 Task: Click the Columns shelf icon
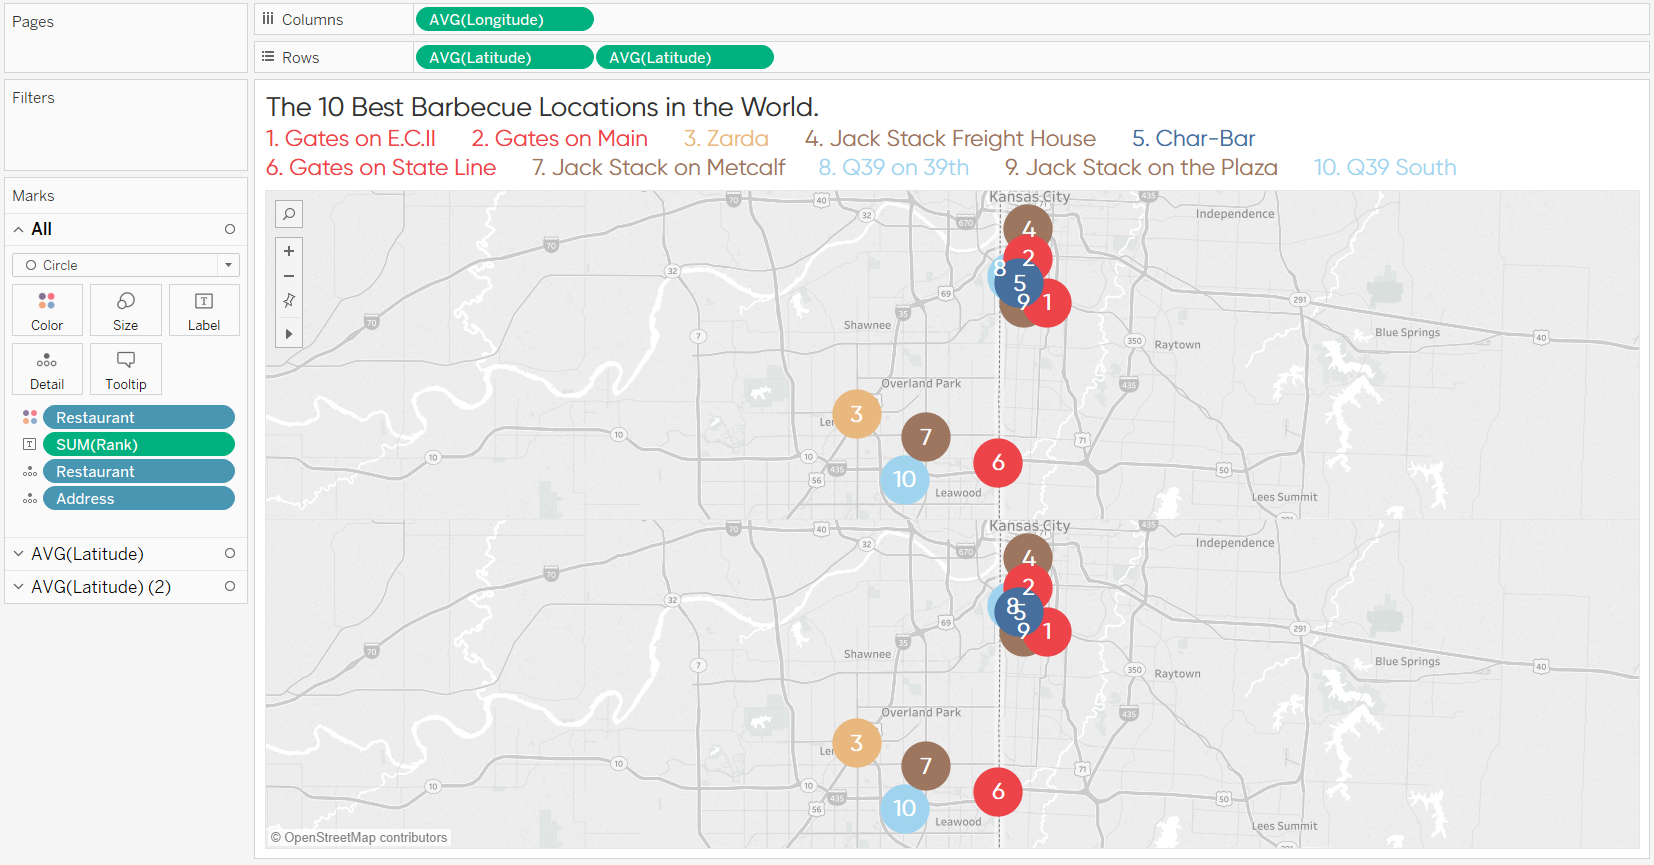point(268,19)
